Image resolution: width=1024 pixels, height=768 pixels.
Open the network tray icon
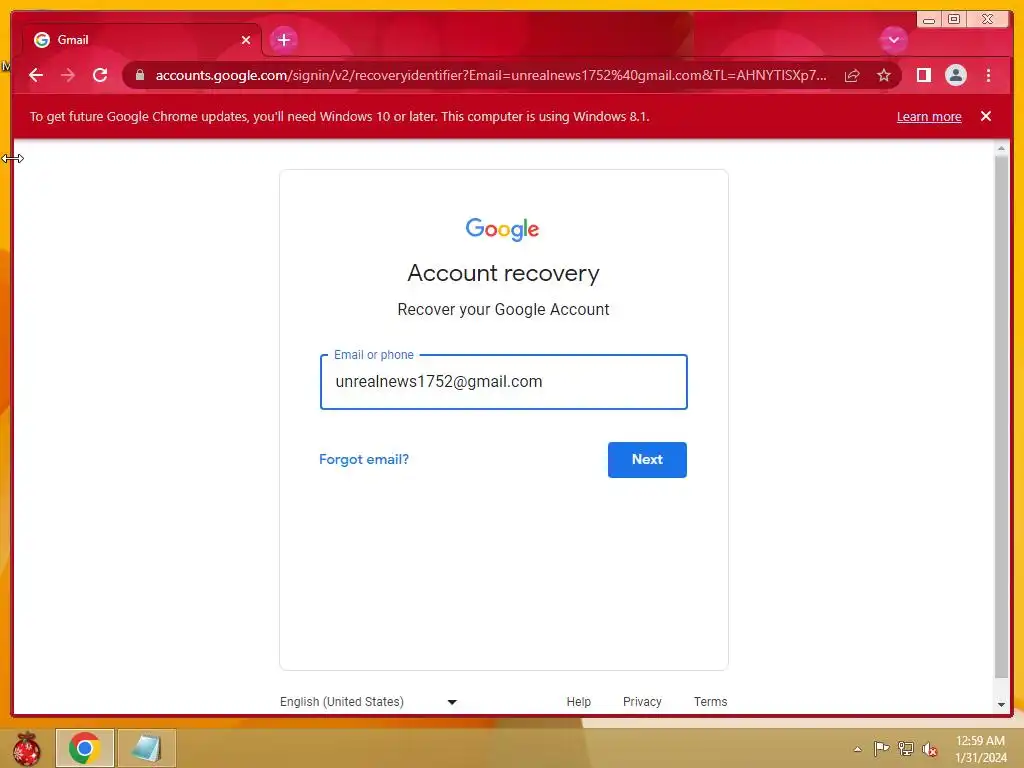(906, 748)
